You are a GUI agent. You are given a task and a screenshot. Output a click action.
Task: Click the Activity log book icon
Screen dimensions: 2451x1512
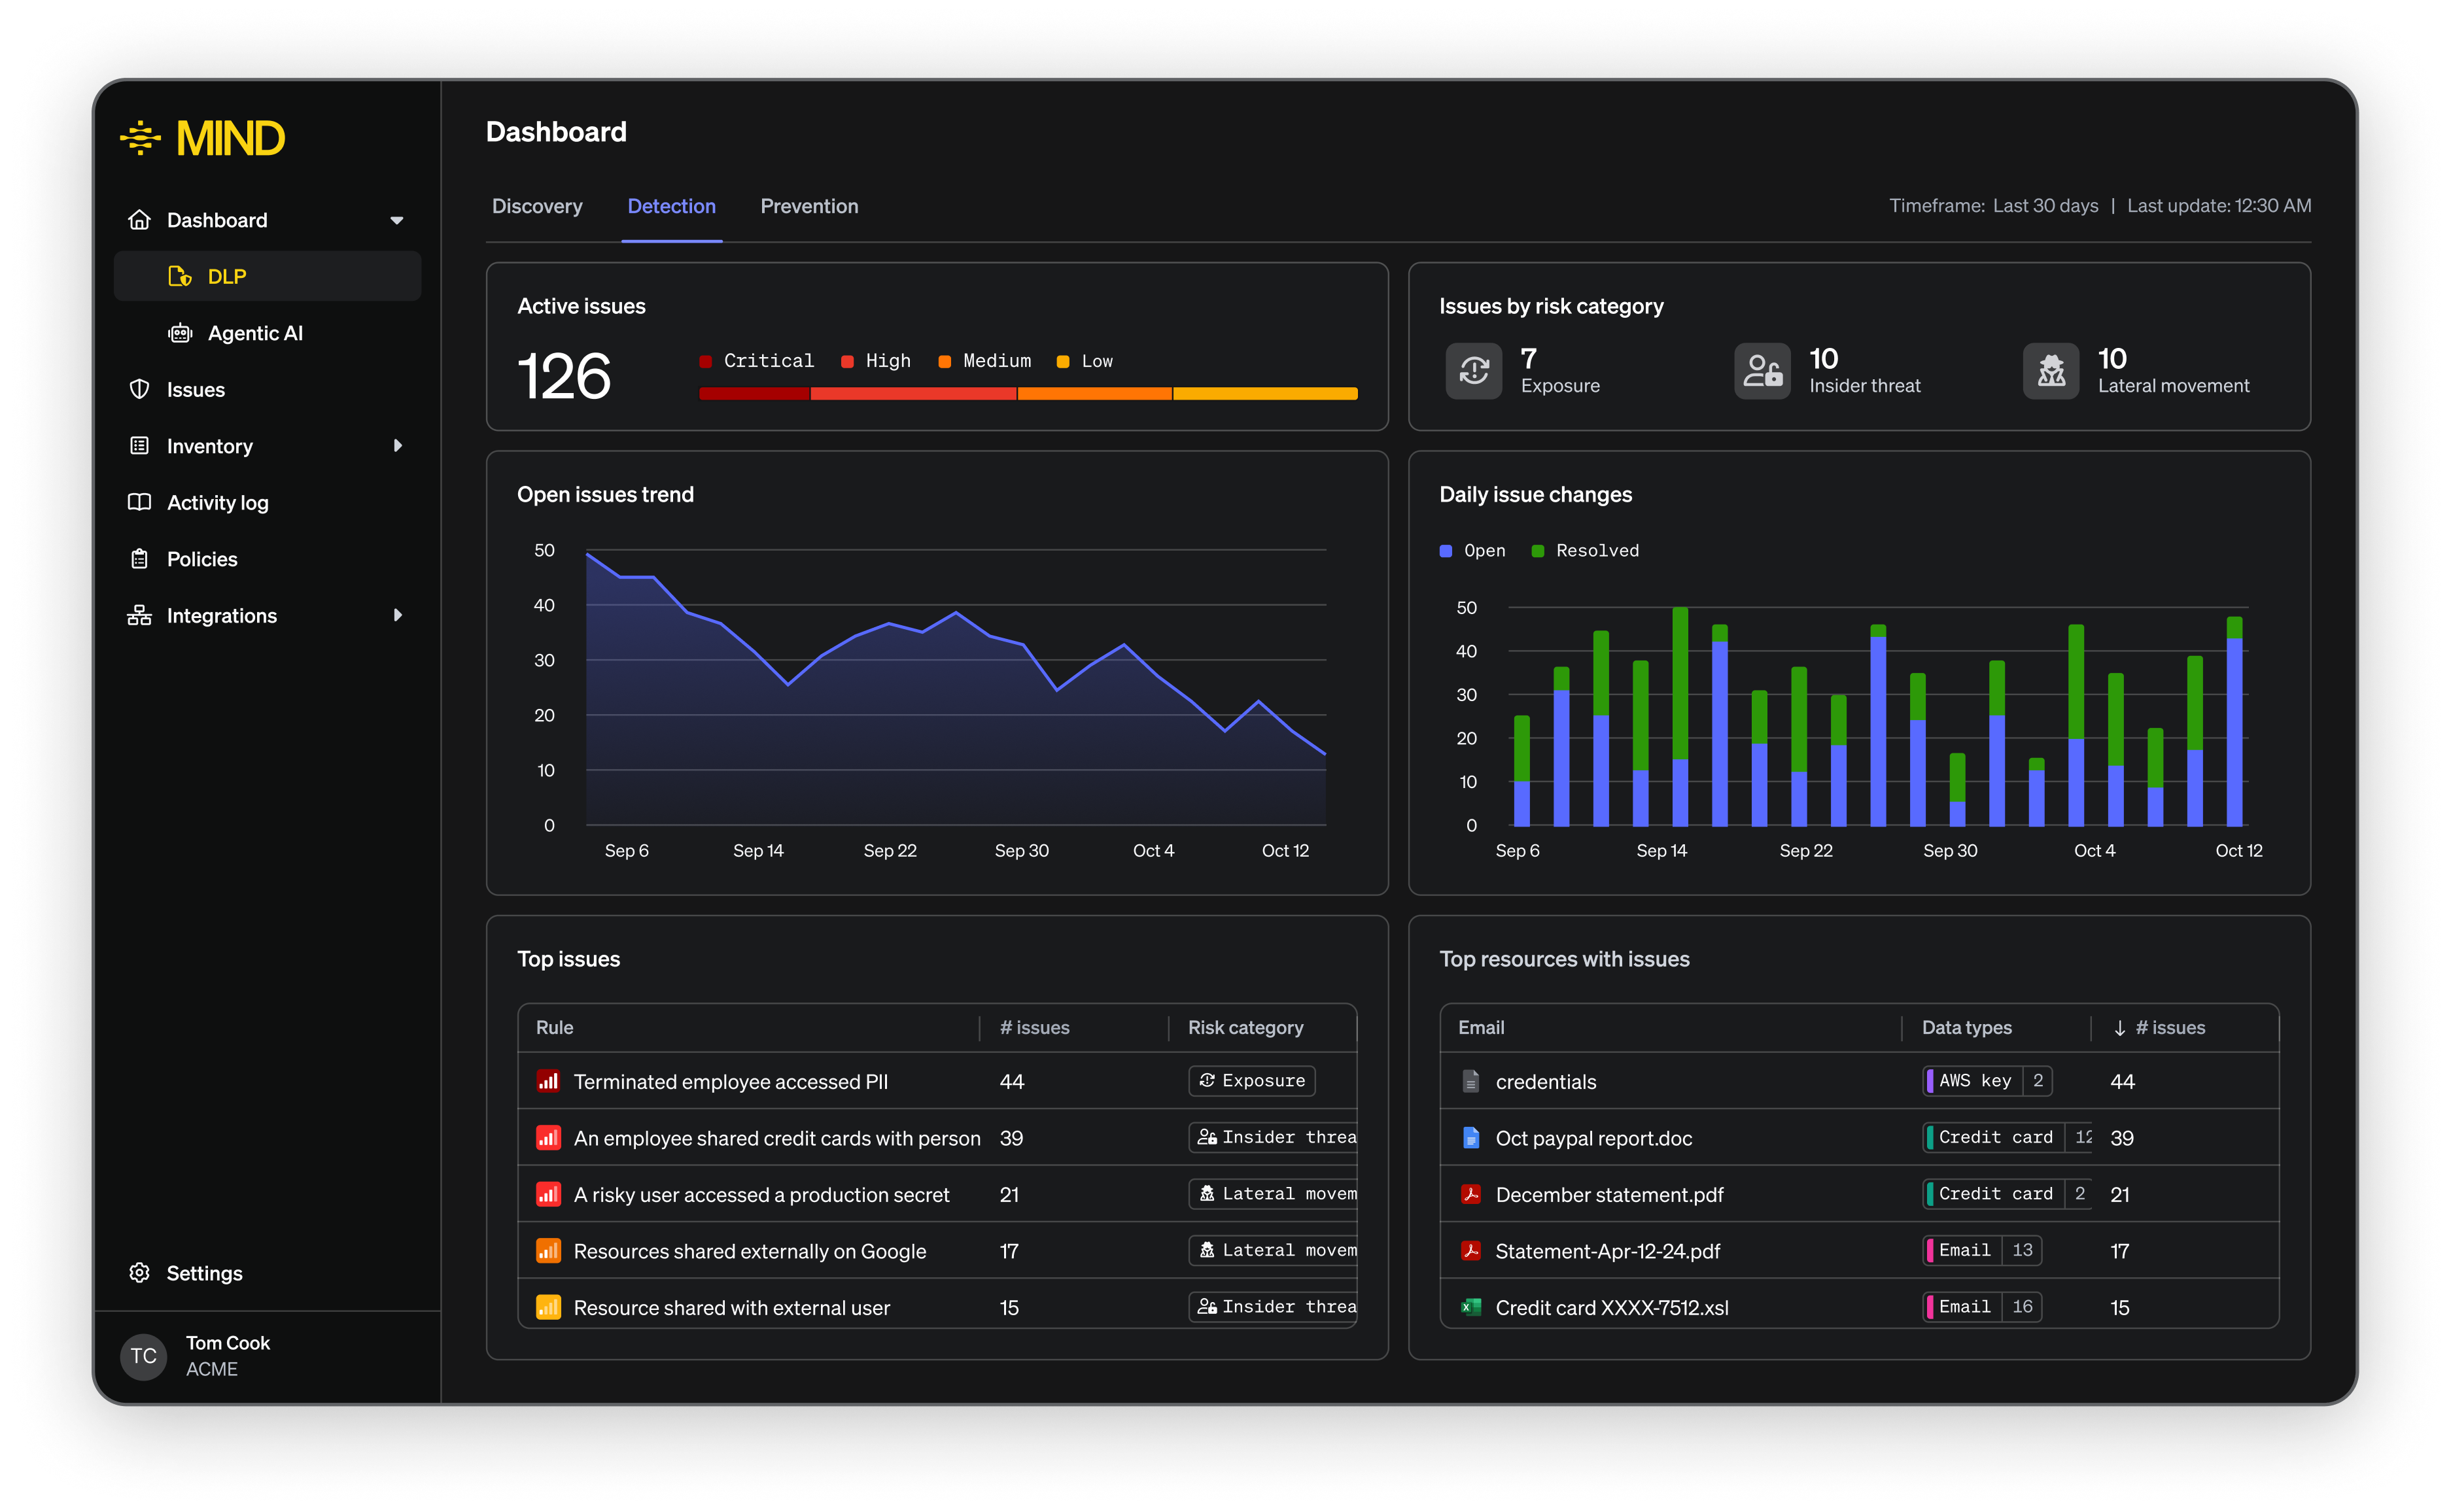coord(139,502)
